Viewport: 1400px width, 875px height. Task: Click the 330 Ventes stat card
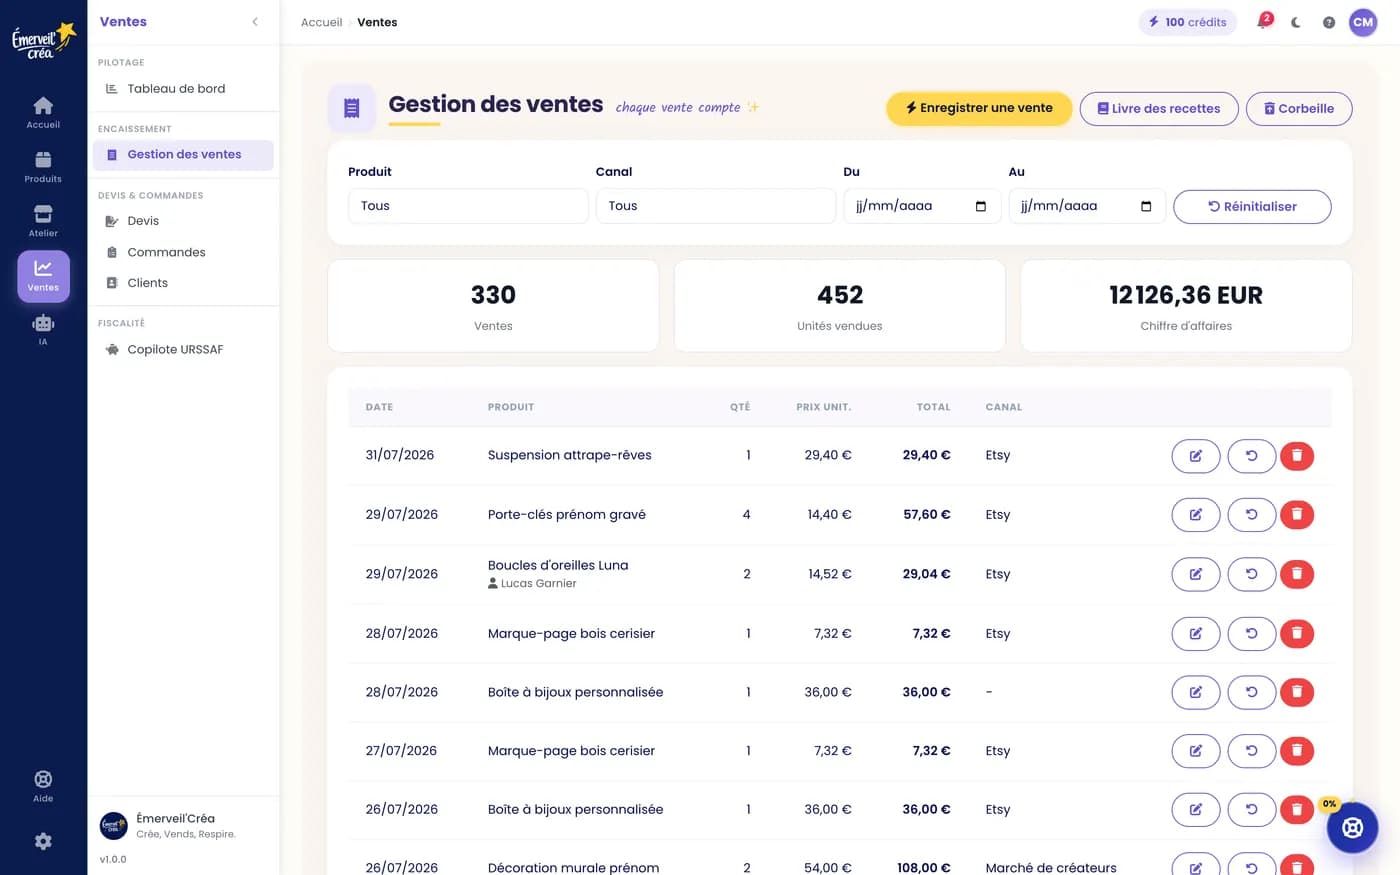coord(493,306)
